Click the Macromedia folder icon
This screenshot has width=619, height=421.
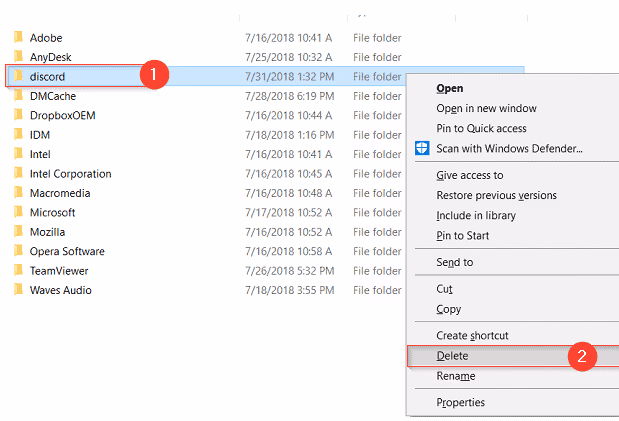pyautogui.click(x=18, y=192)
